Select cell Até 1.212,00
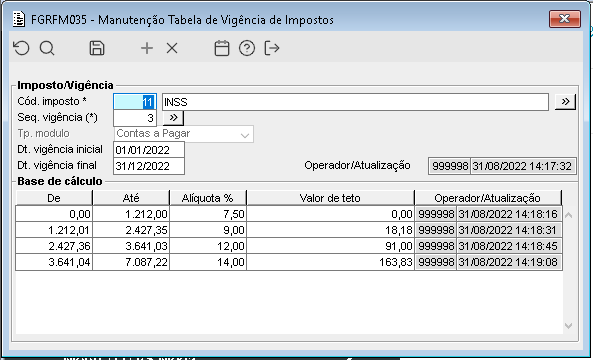Viewport: 593px width, 360px height. pyautogui.click(x=131, y=214)
